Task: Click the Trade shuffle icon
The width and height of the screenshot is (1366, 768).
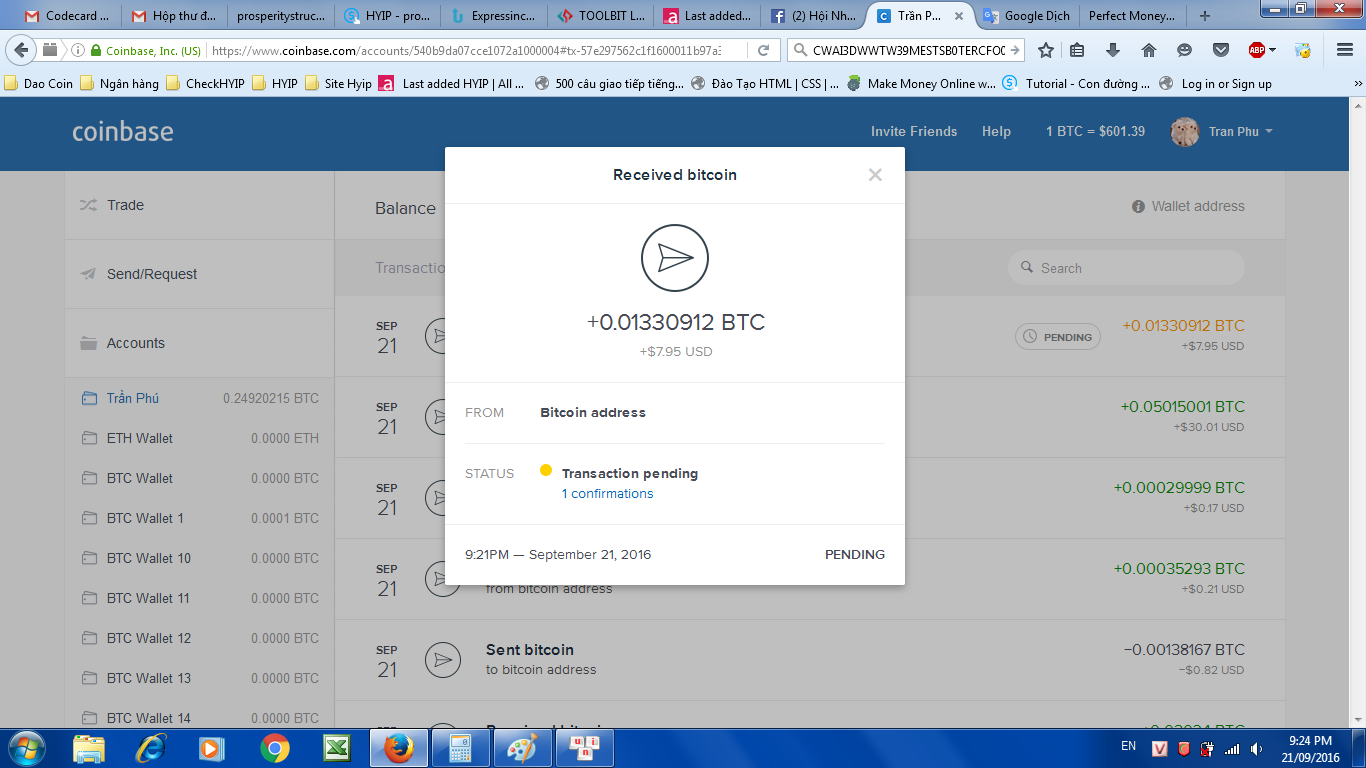Action: click(x=88, y=205)
